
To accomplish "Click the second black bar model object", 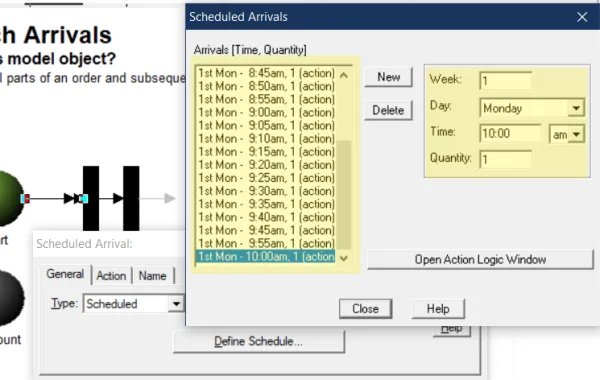I will (131, 198).
